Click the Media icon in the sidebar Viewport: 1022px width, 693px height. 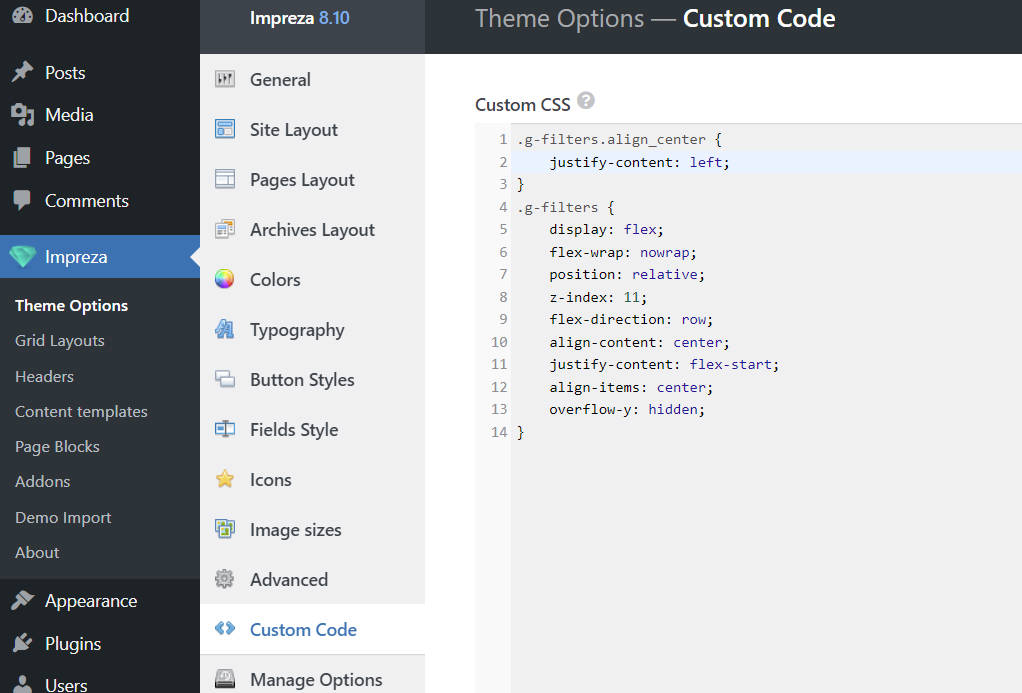22,115
